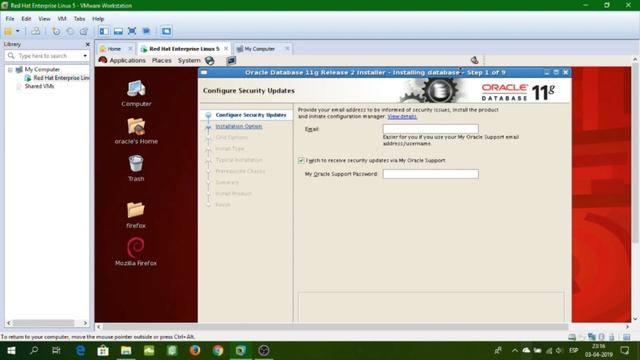This screenshot has width=640, height=360.
Task: Open the Windows Start menu
Action: pyautogui.click(x=11, y=351)
